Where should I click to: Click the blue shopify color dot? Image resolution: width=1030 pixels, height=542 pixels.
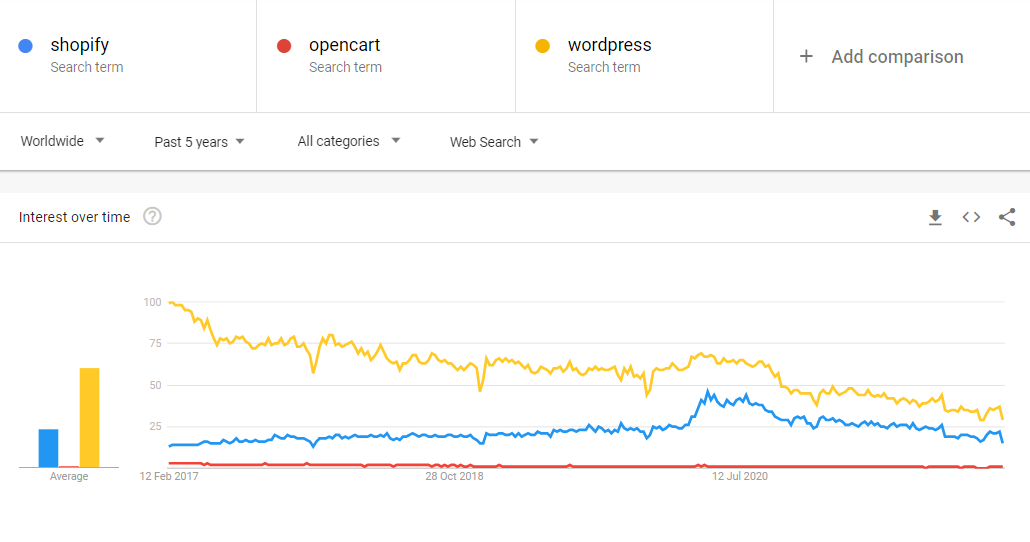point(26,46)
